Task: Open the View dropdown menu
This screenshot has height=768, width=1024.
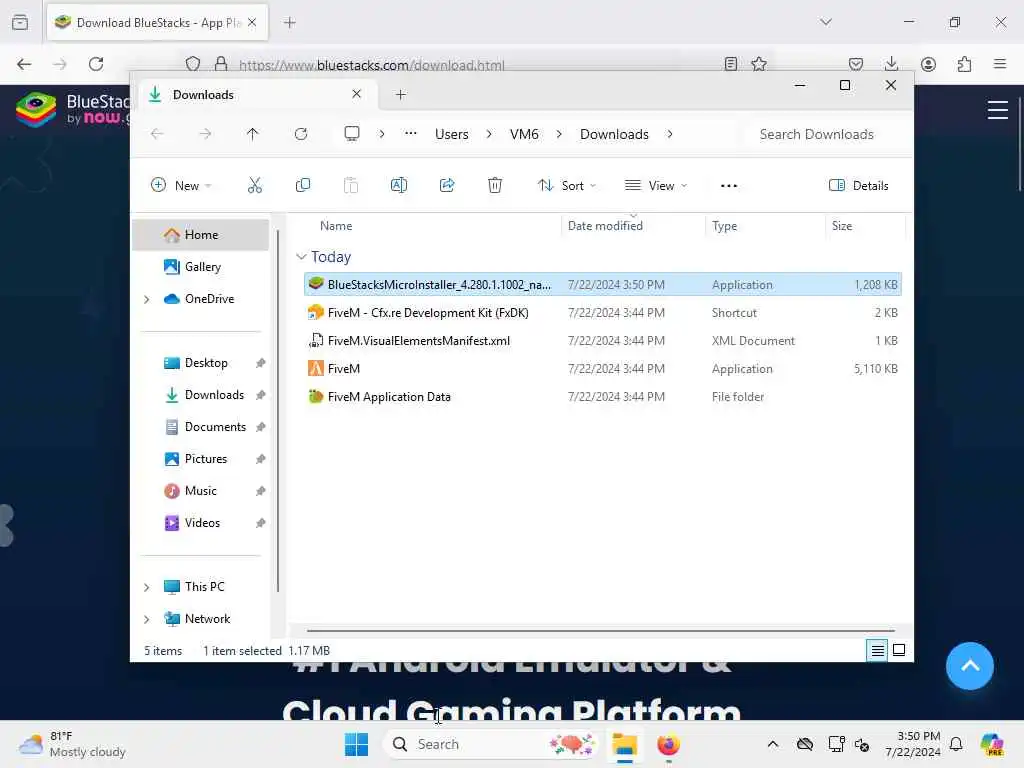Action: pyautogui.click(x=656, y=185)
